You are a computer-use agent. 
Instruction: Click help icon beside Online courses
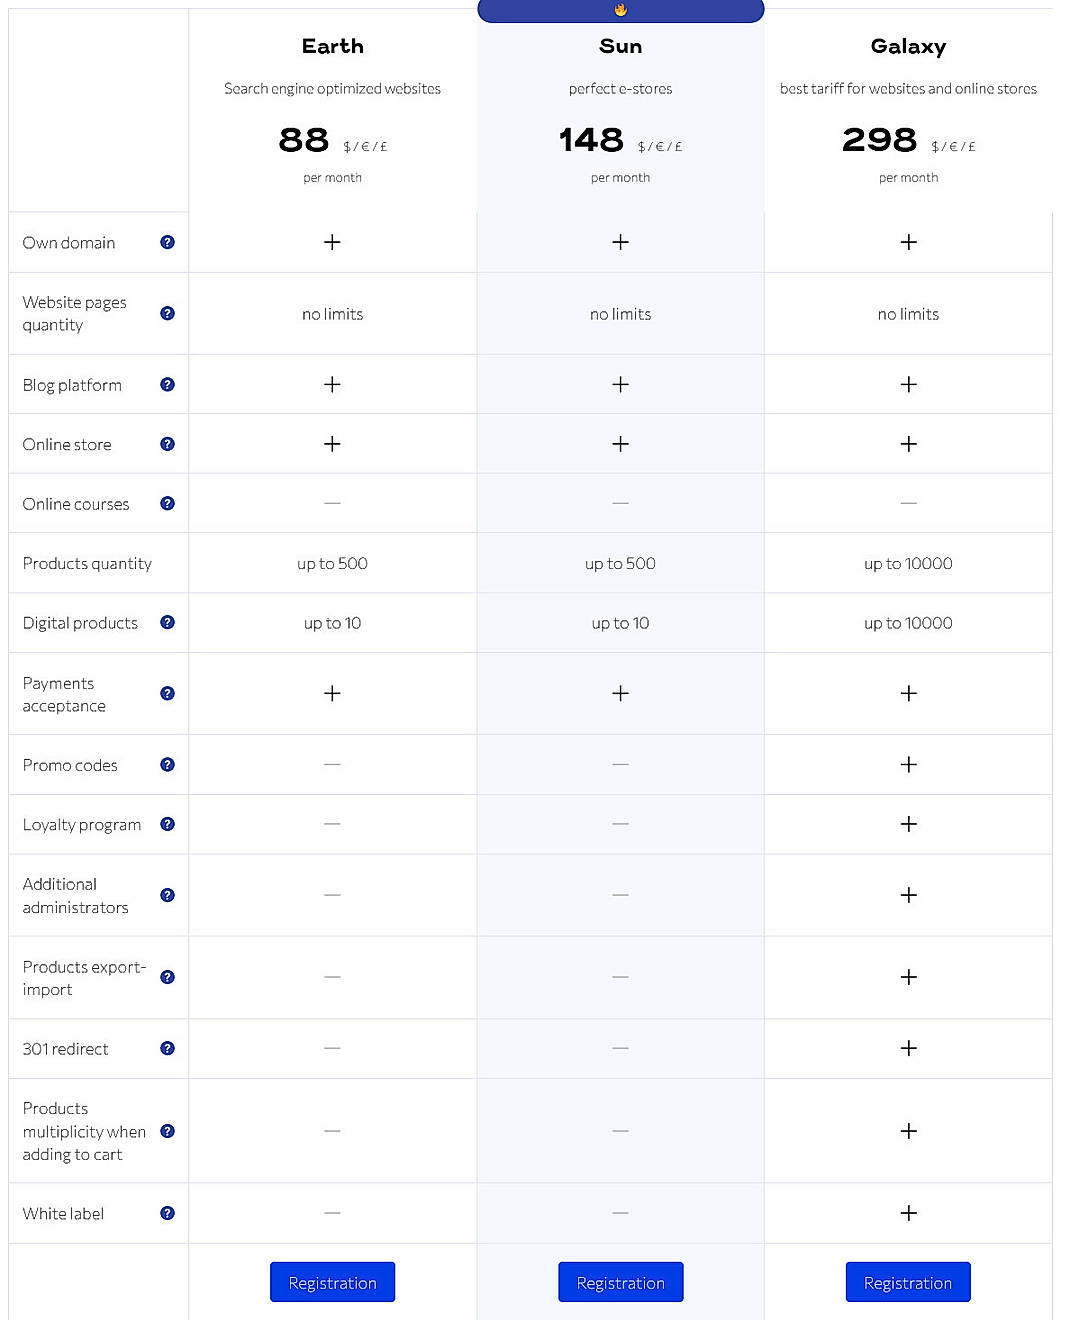click(x=167, y=503)
